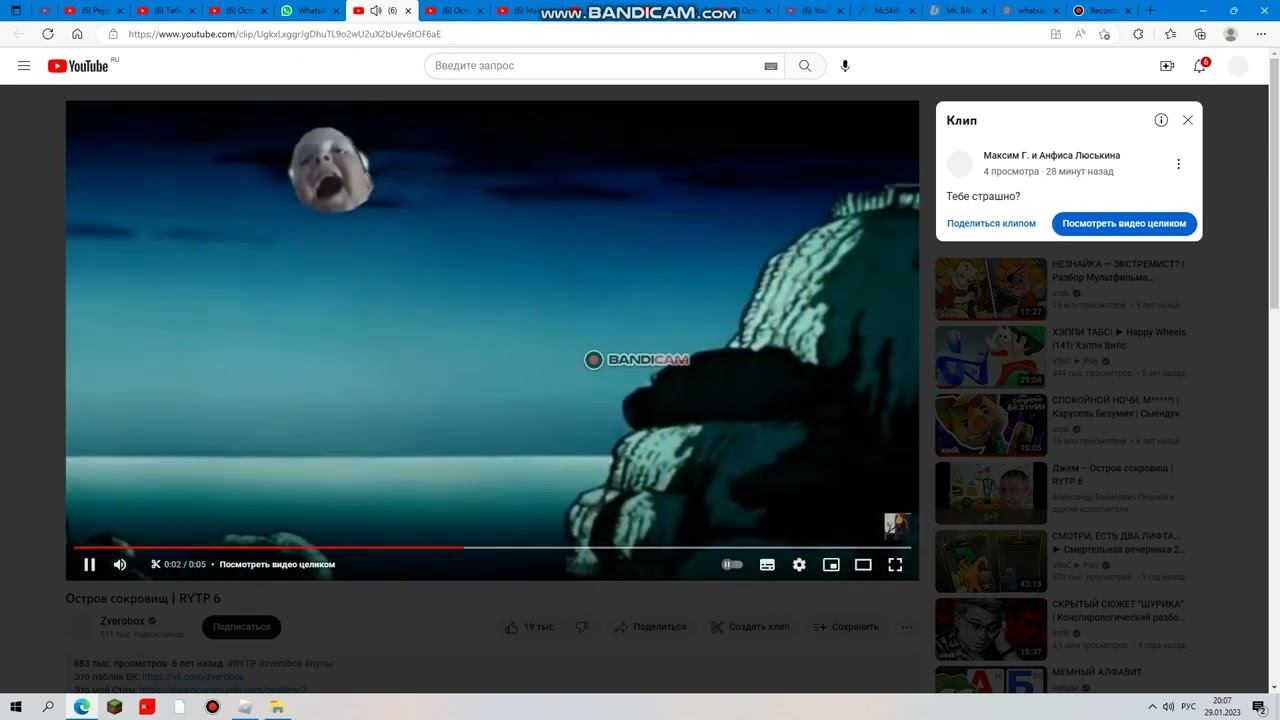Viewport: 1280px width, 720px height.
Task: Open the Create video menu
Action: (1167, 66)
